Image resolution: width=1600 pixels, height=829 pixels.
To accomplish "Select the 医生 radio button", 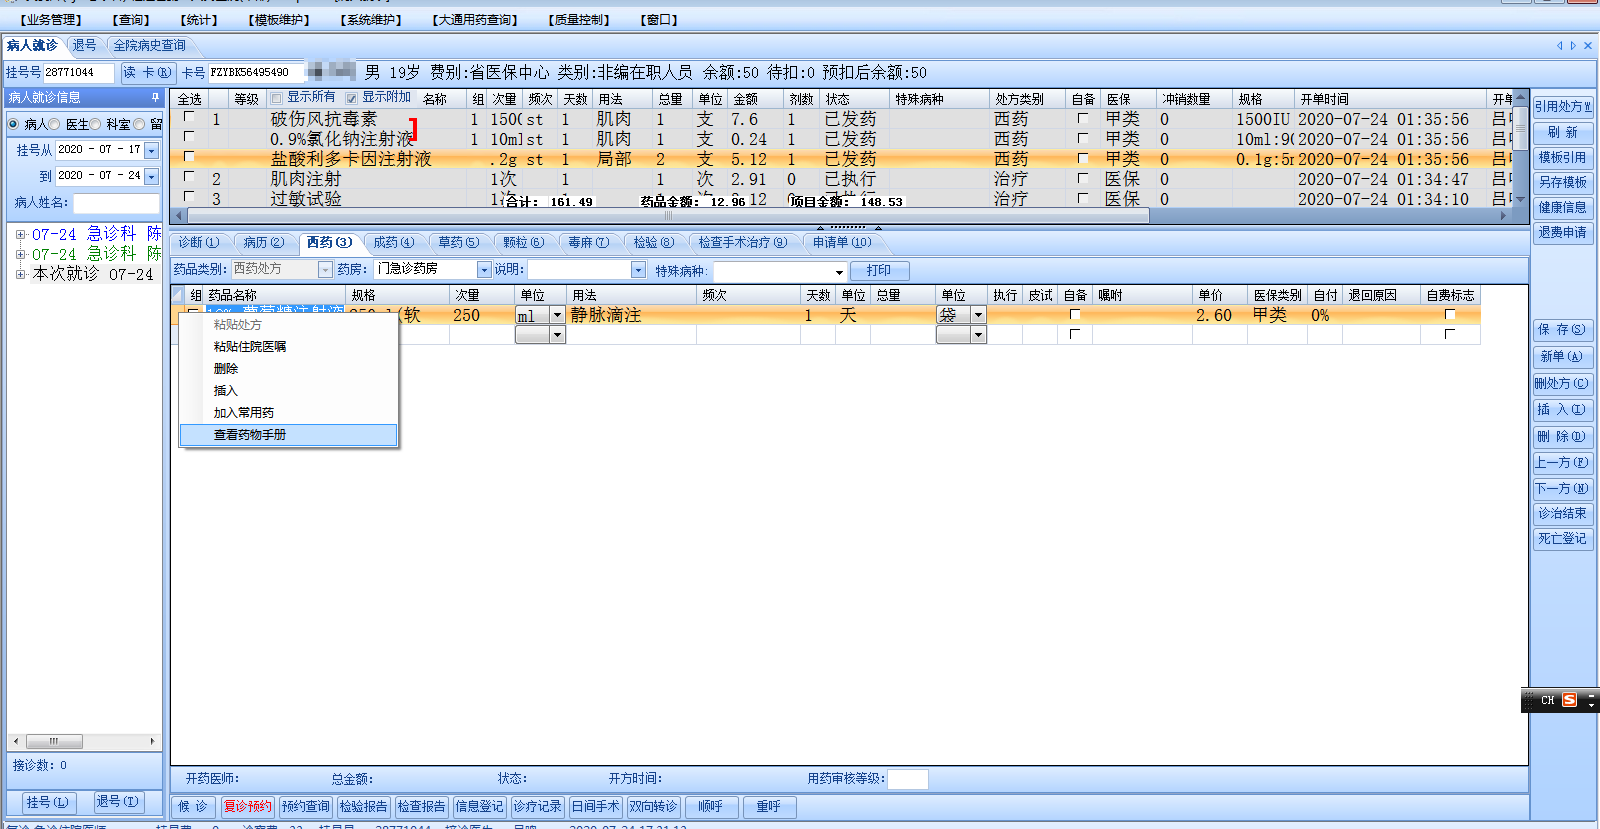I will pos(56,124).
